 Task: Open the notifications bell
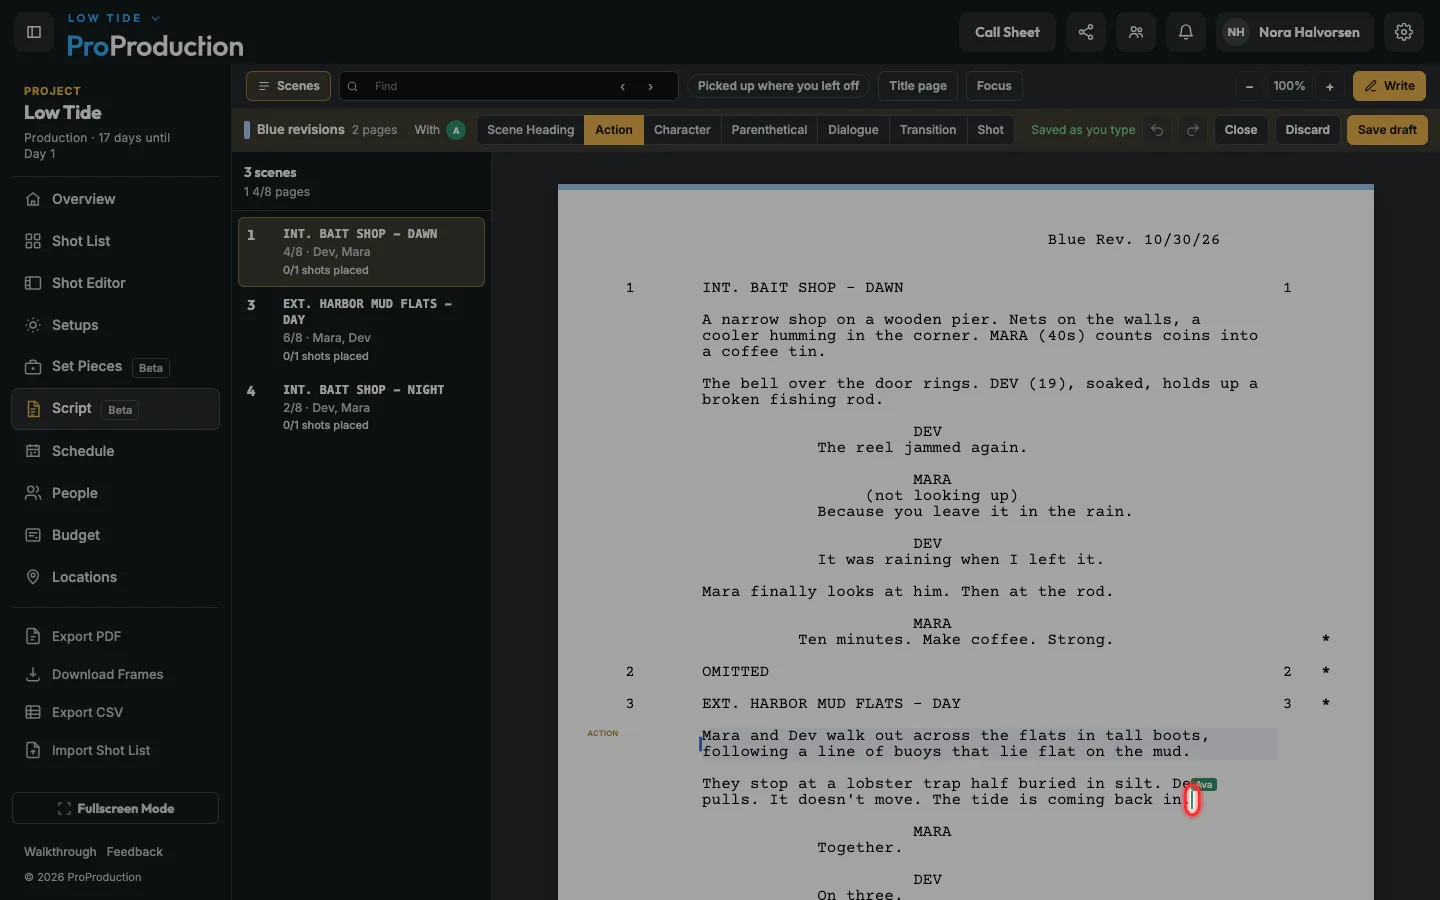[x=1186, y=32]
